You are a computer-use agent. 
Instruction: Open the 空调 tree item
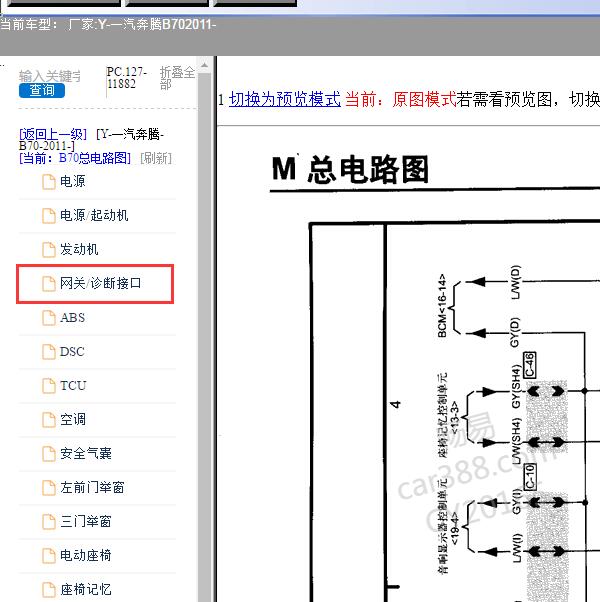click(x=73, y=419)
